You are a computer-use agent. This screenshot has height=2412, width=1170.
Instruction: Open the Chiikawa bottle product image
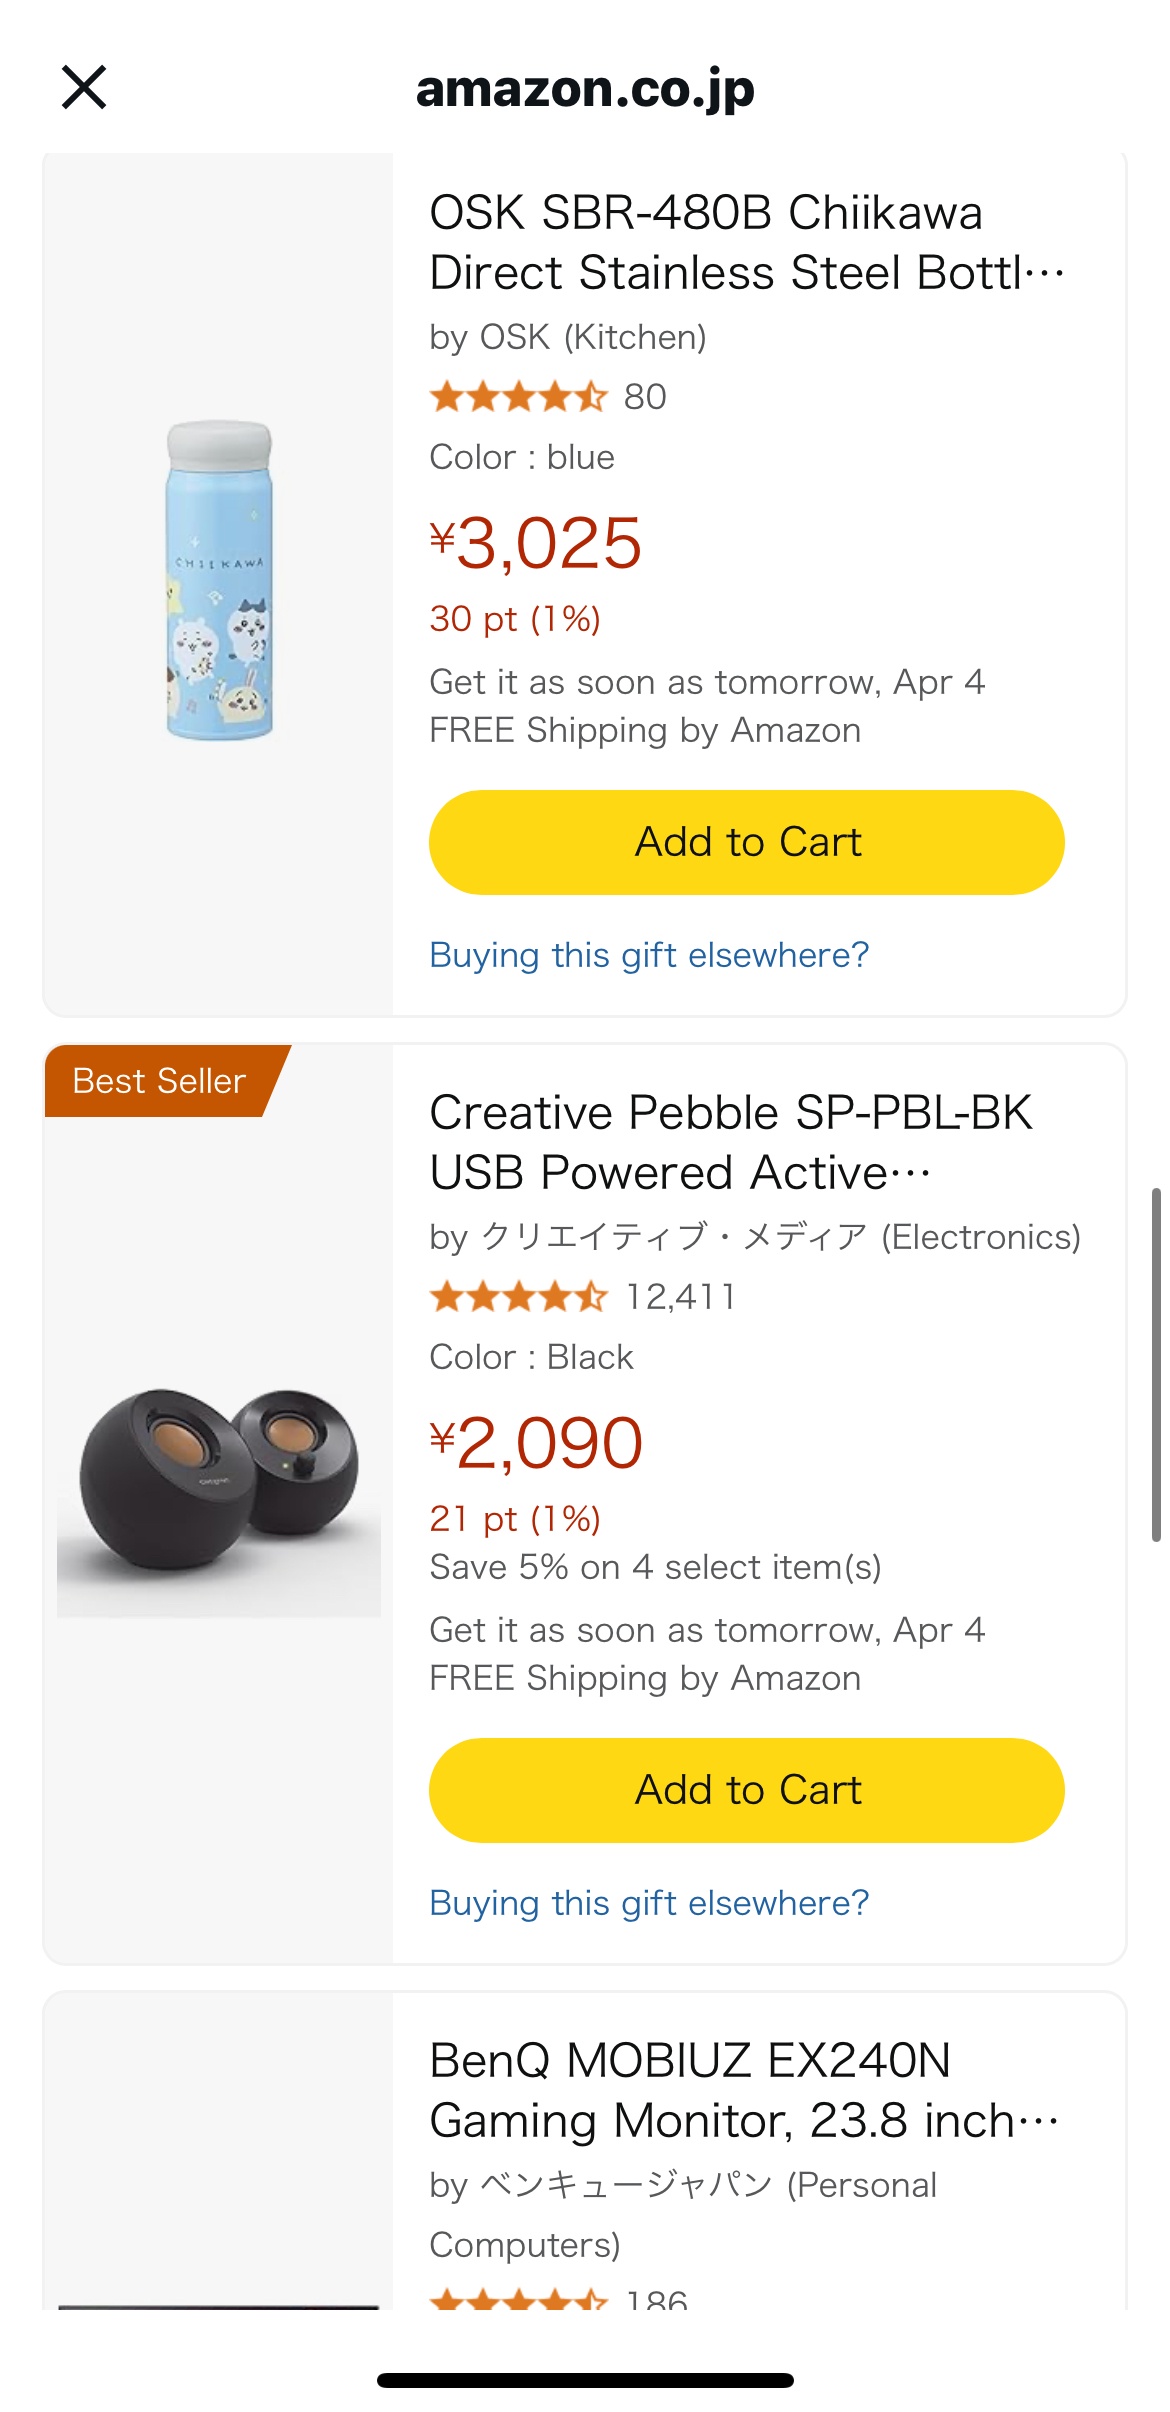[219, 581]
